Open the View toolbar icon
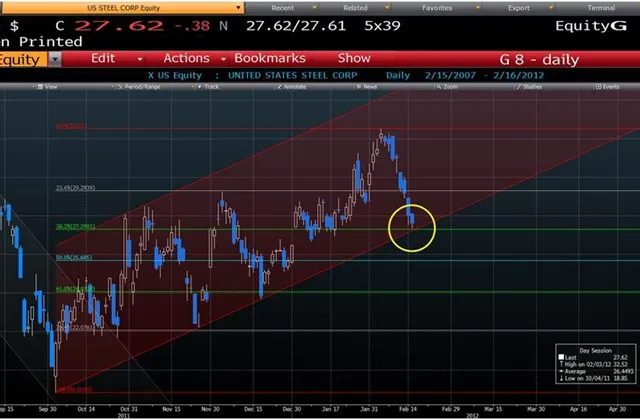 (x=40, y=87)
